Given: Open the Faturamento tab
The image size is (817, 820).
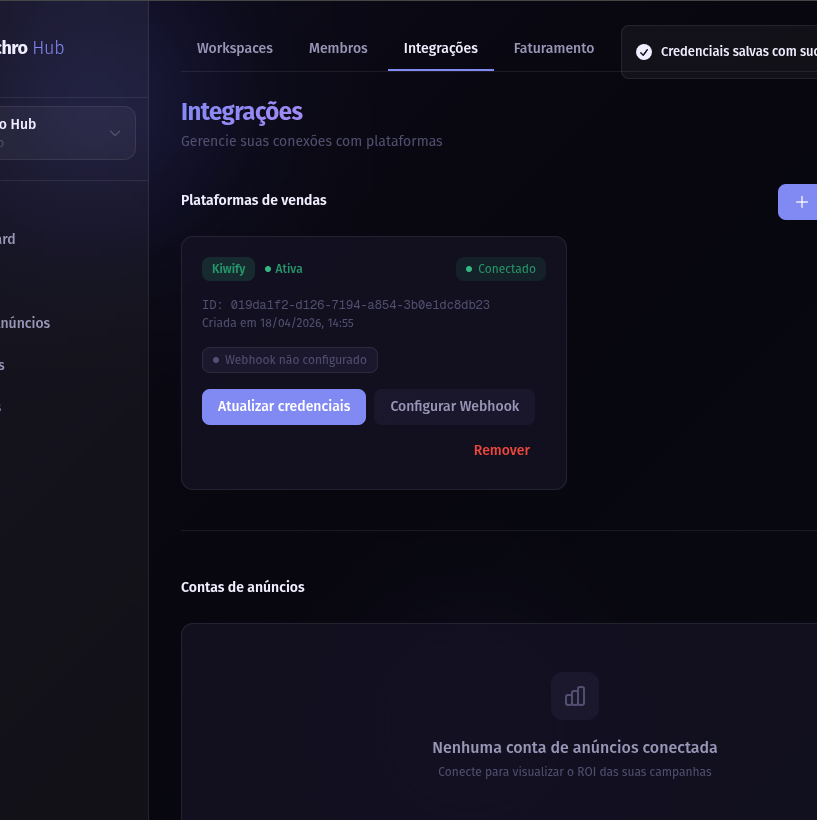Looking at the screenshot, I should (553, 48).
